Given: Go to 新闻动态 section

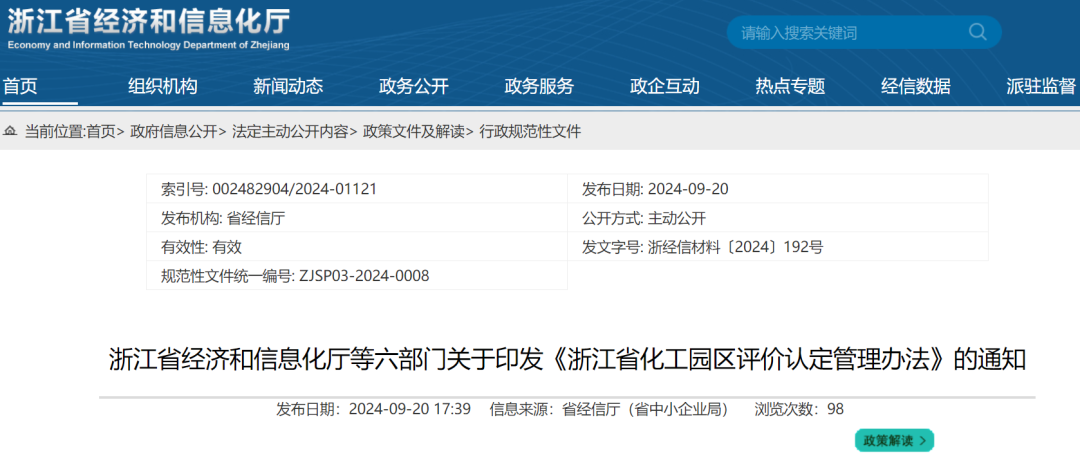Looking at the screenshot, I should pyautogui.click(x=288, y=86).
